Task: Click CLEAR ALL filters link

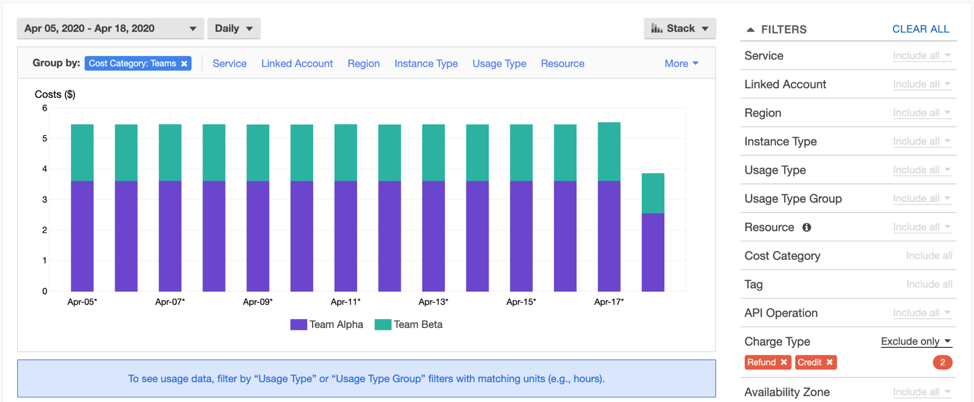Action: point(920,29)
